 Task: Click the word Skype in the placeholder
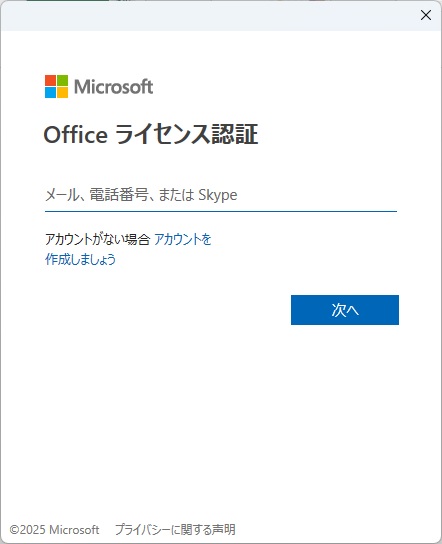pyautogui.click(x=218, y=195)
